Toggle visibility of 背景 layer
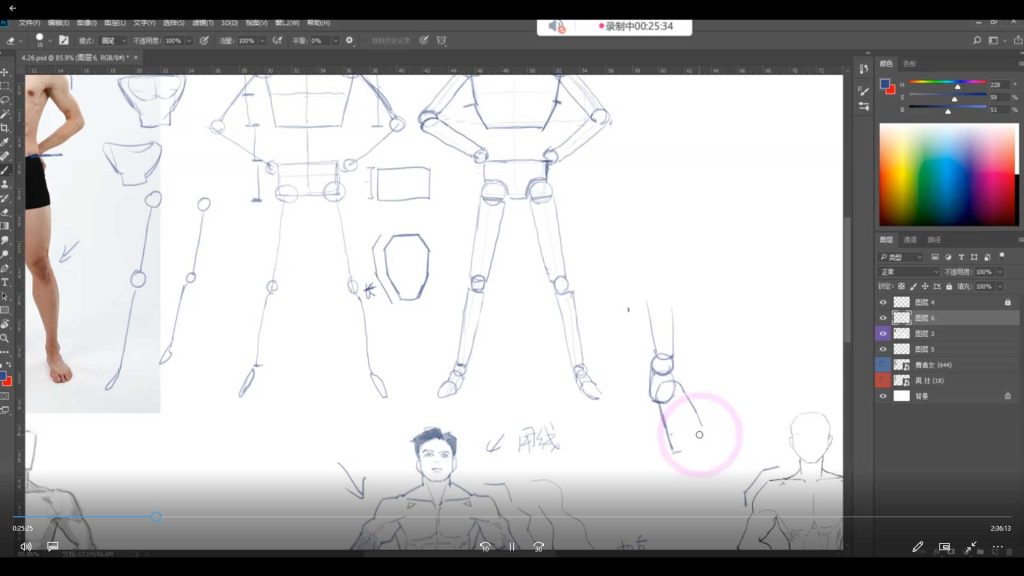 pyautogui.click(x=883, y=396)
